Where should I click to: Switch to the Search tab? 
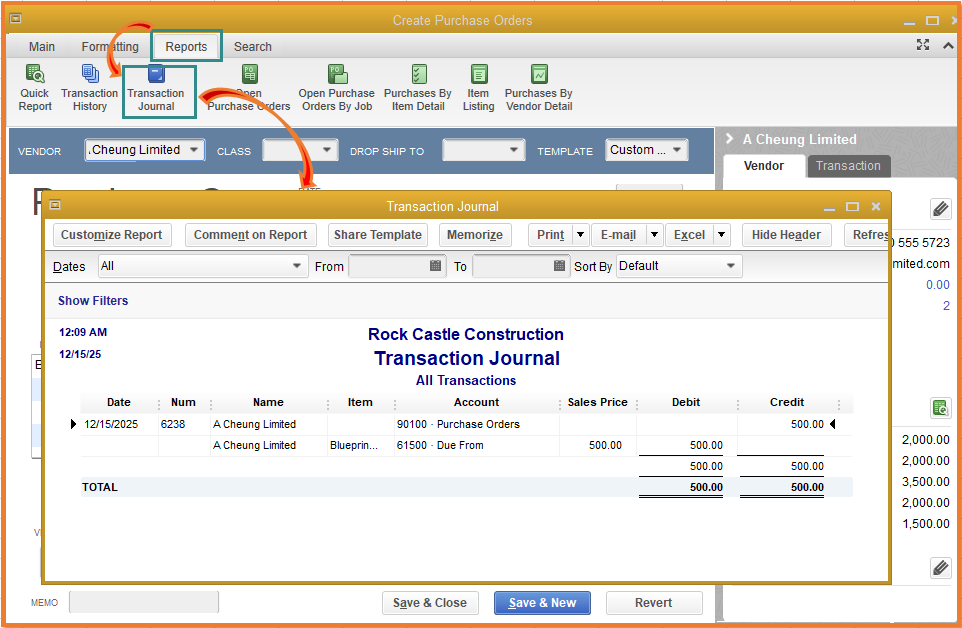[252, 47]
